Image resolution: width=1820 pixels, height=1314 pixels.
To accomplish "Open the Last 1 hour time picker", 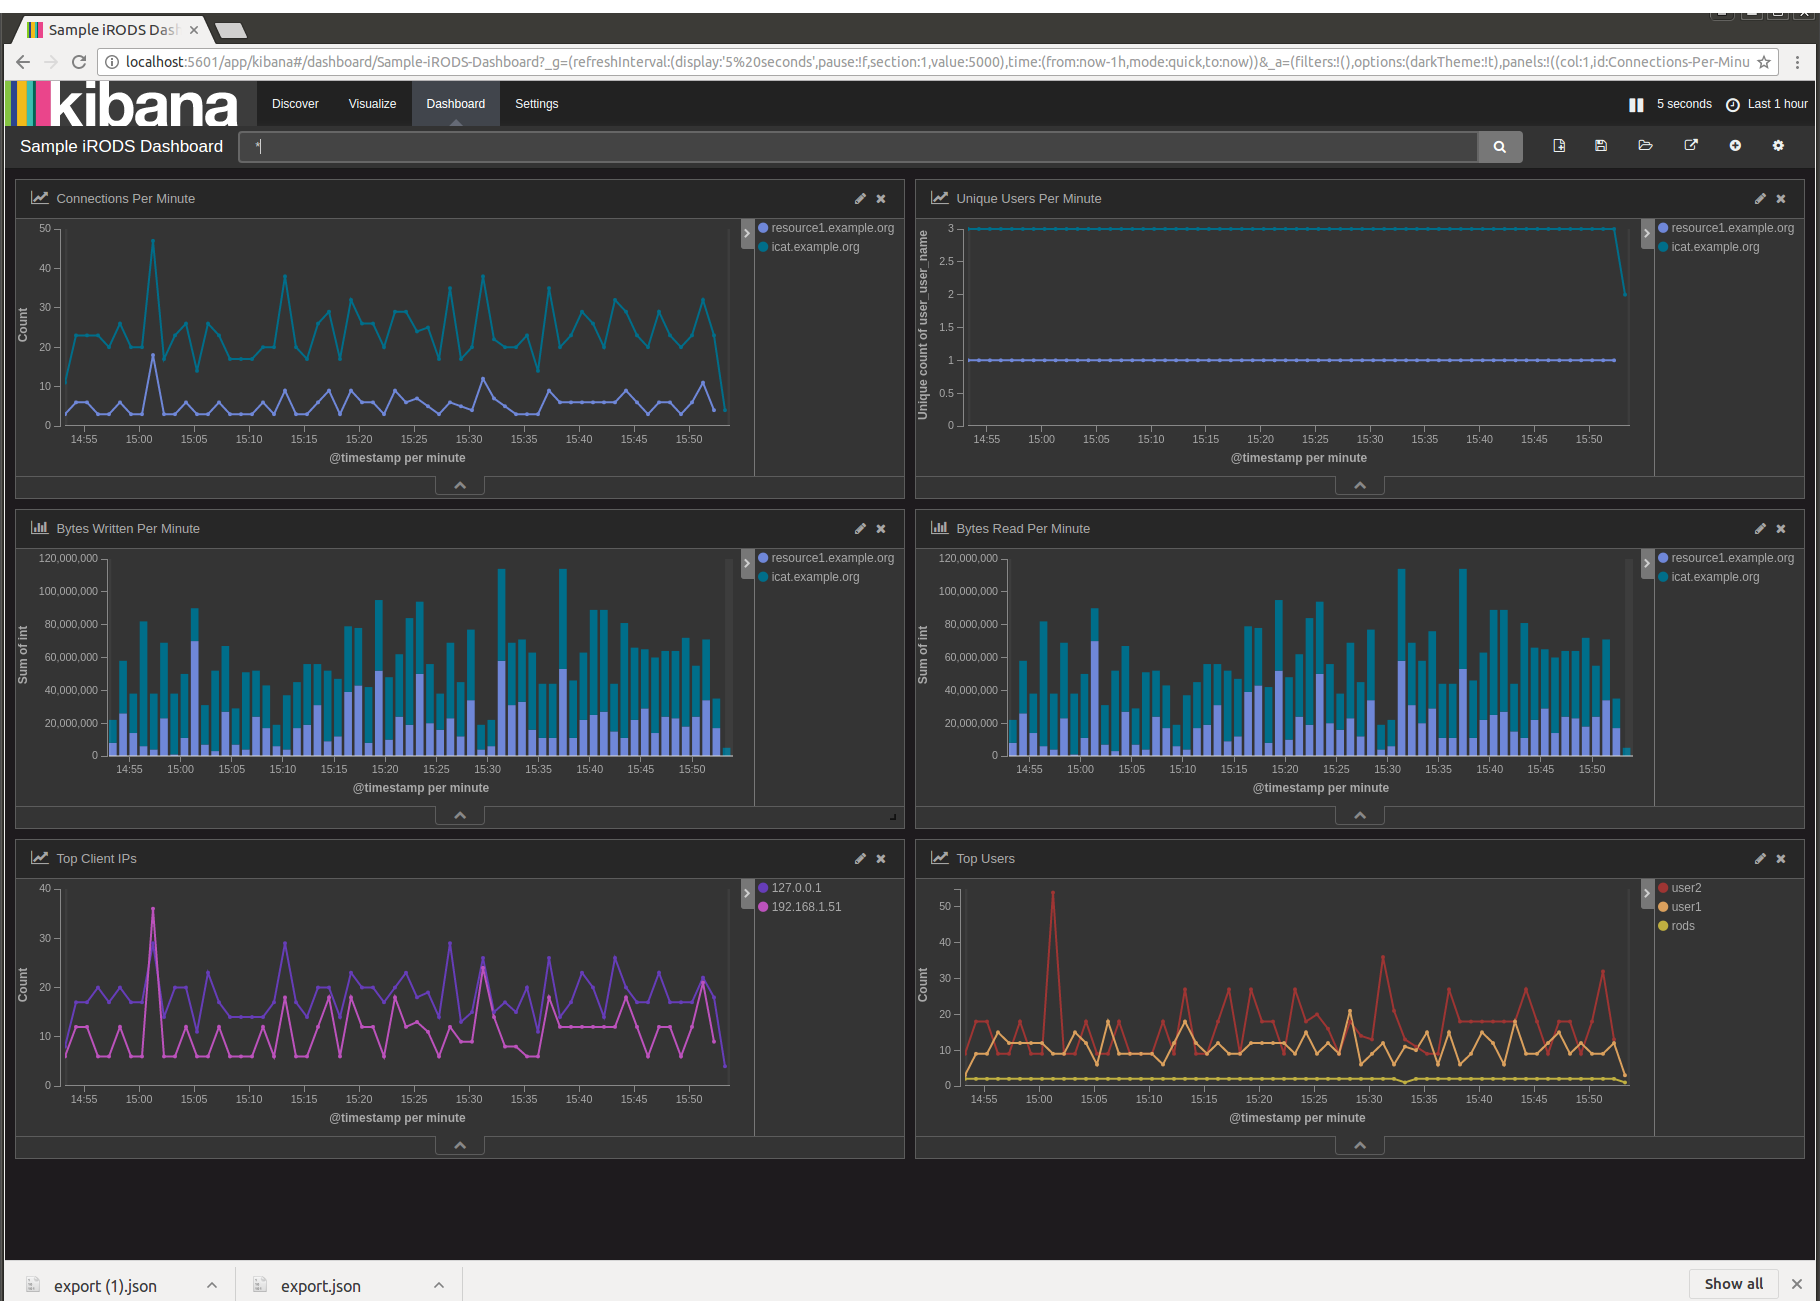I will pos(1767,104).
